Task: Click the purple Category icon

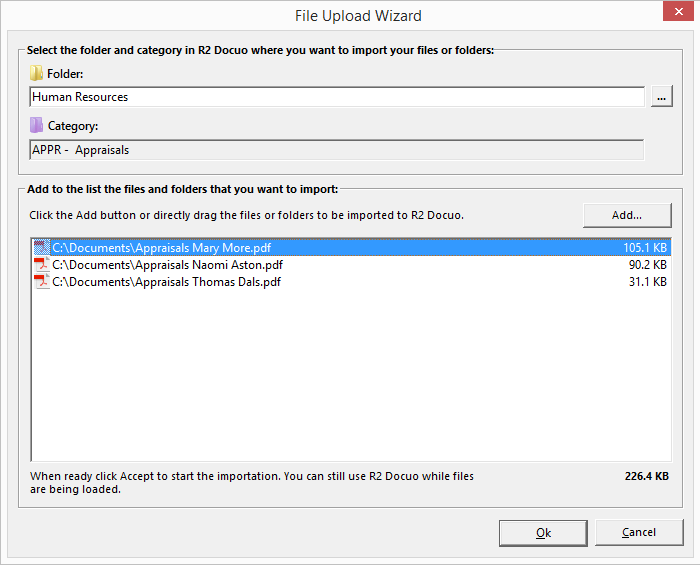Action: coord(36,125)
